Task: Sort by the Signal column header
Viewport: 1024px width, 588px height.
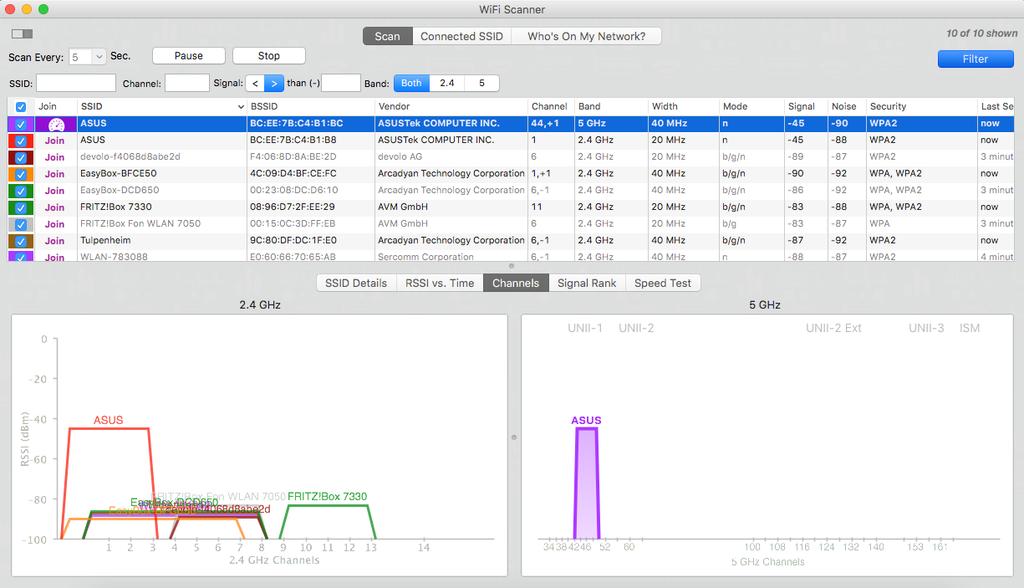Action: click(x=806, y=106)
